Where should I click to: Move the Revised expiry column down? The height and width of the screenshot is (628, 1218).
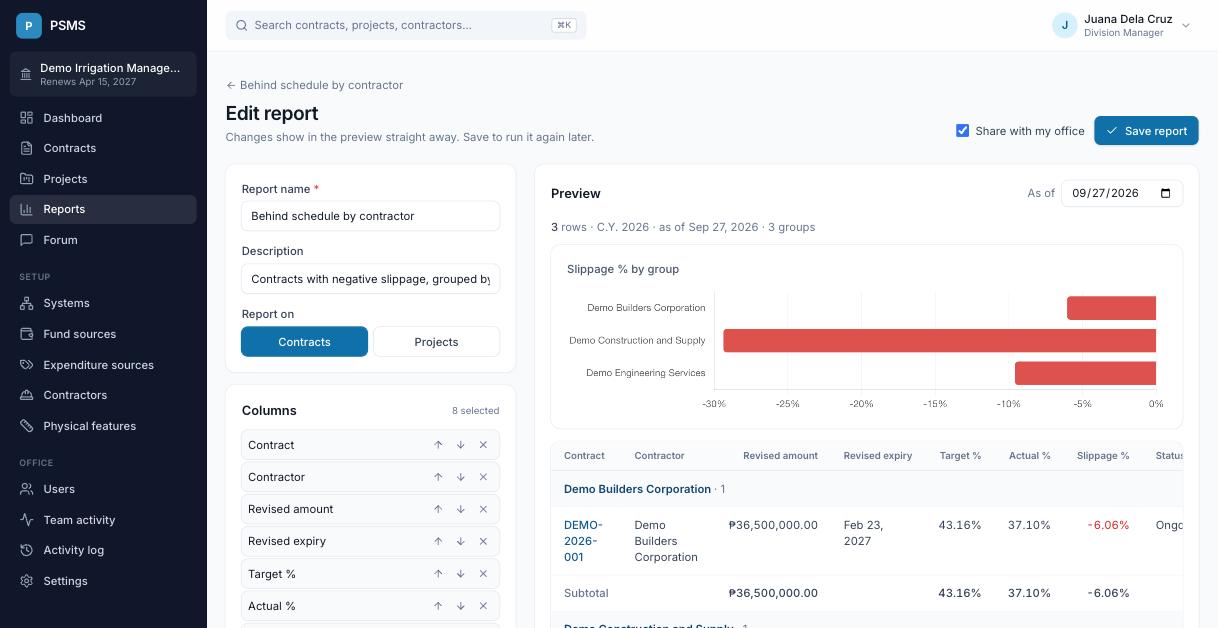(461, 541)
